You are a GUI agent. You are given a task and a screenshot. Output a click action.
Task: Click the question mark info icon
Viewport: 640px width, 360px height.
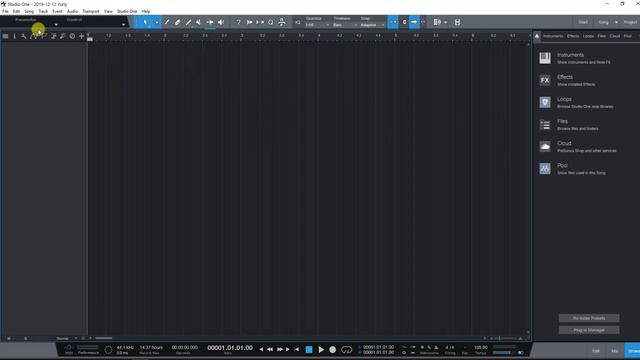tap(238, 22)
